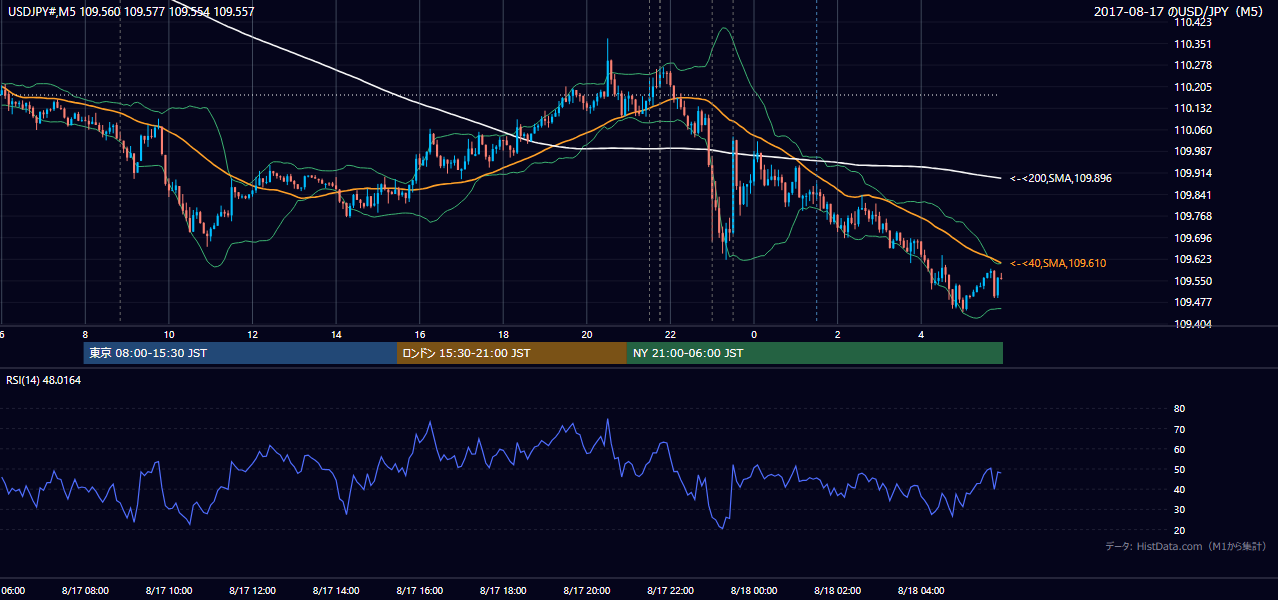Click the 8/17 16:00 time axis label

(x=420, y=591)
